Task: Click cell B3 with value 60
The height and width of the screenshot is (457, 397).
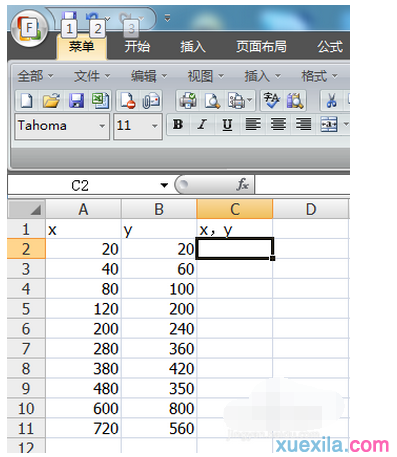Action: [x=159, y=269]
